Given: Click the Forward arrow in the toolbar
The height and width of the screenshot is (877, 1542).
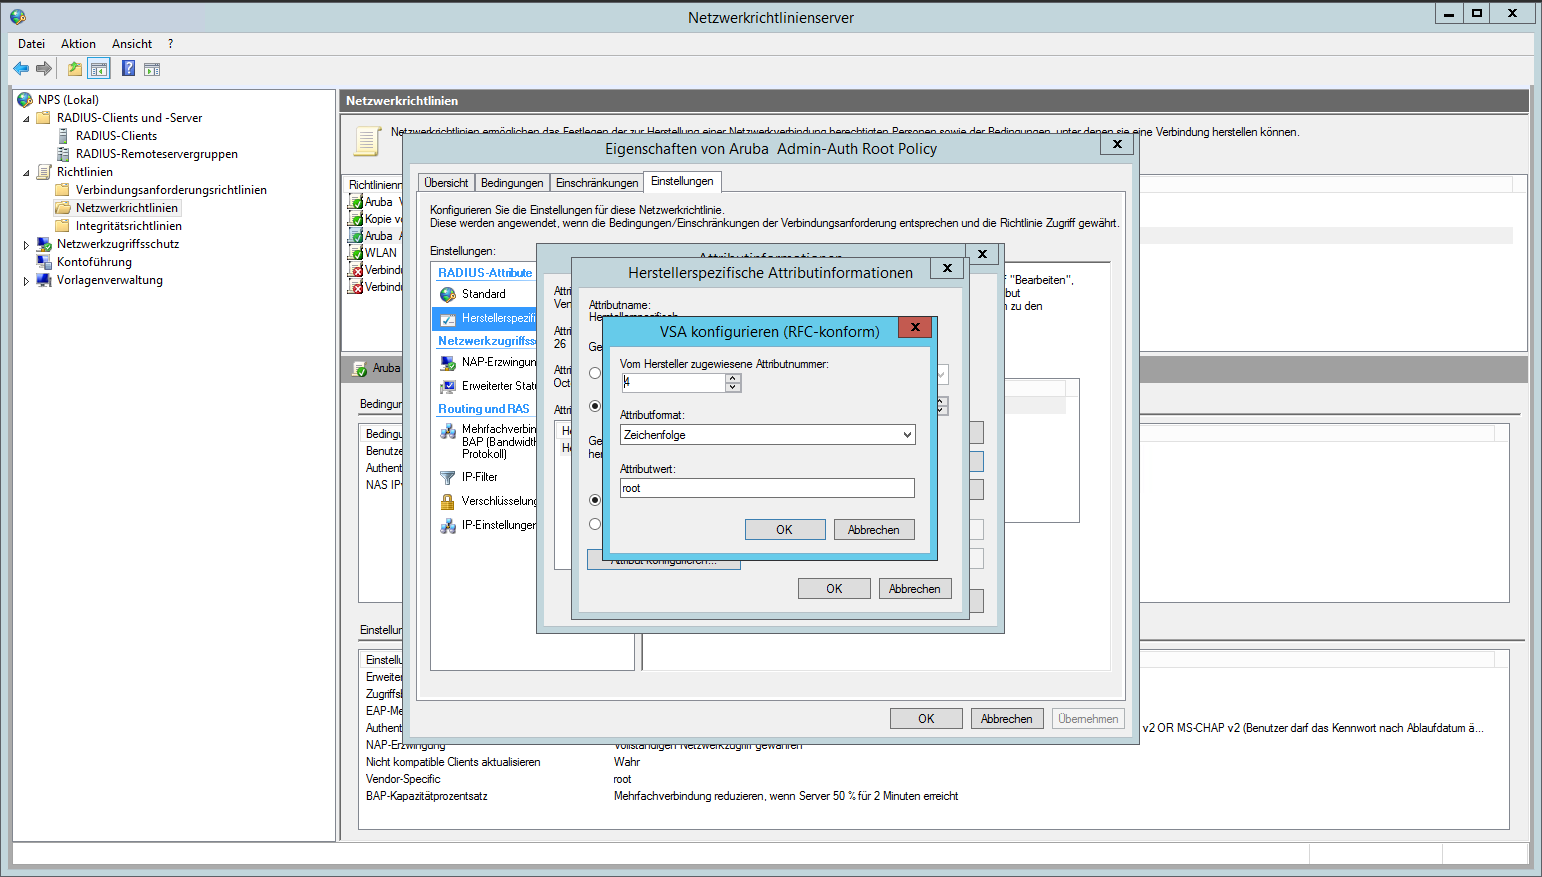Looking at the screenshot, I should click(44, 69).
